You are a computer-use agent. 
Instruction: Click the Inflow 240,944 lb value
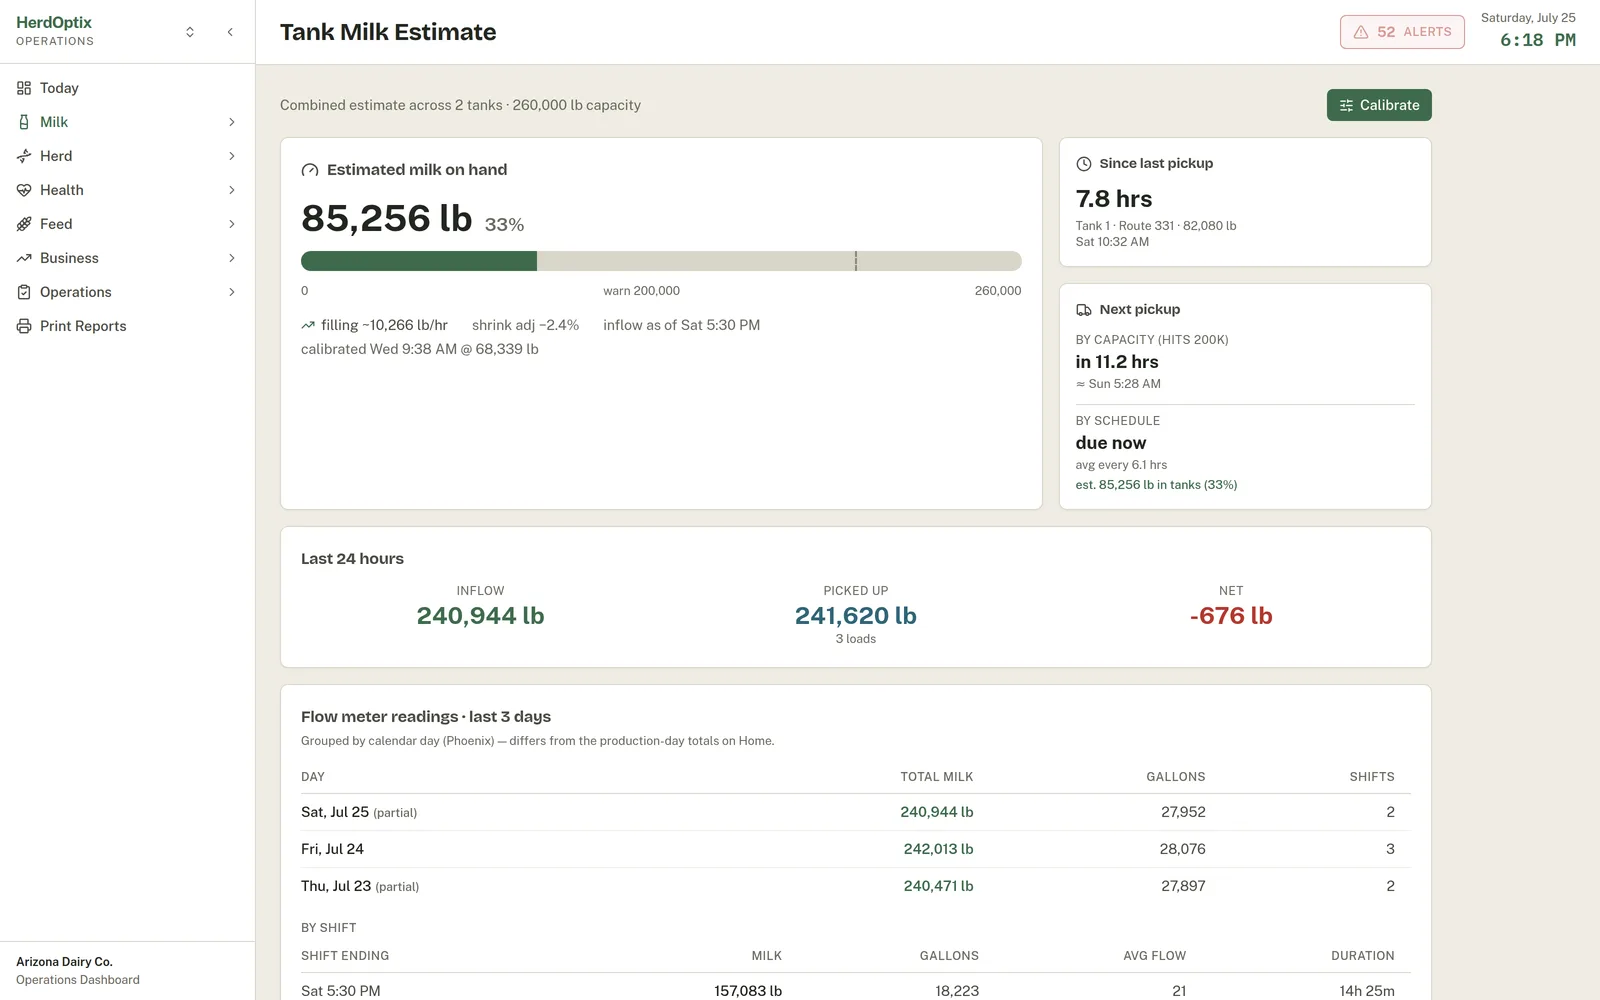(x=480, y=616)
